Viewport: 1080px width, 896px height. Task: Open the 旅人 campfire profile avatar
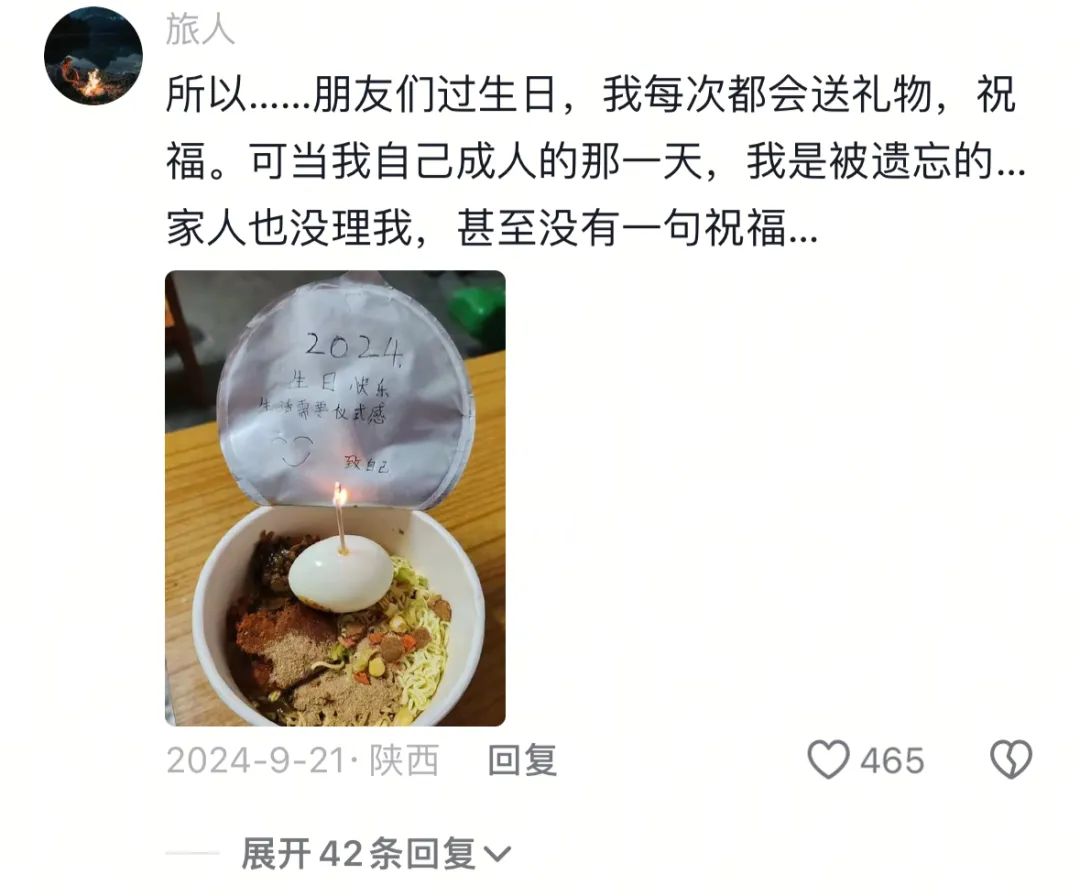pos(93,56)
